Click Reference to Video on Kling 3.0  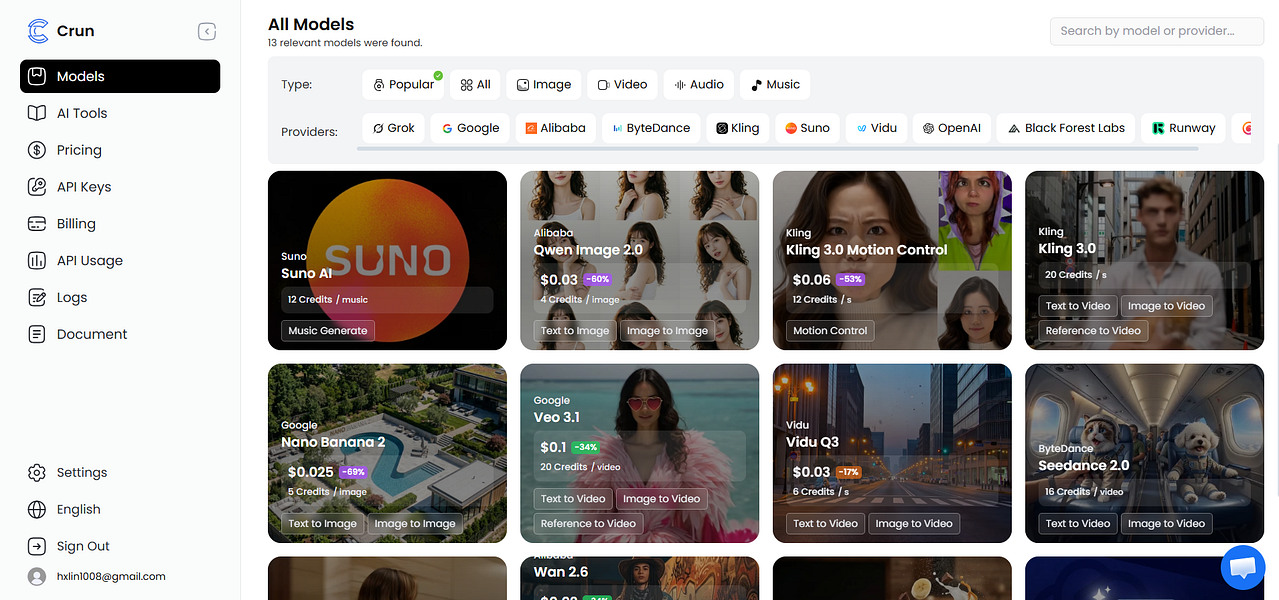(x=1093, y=330)
